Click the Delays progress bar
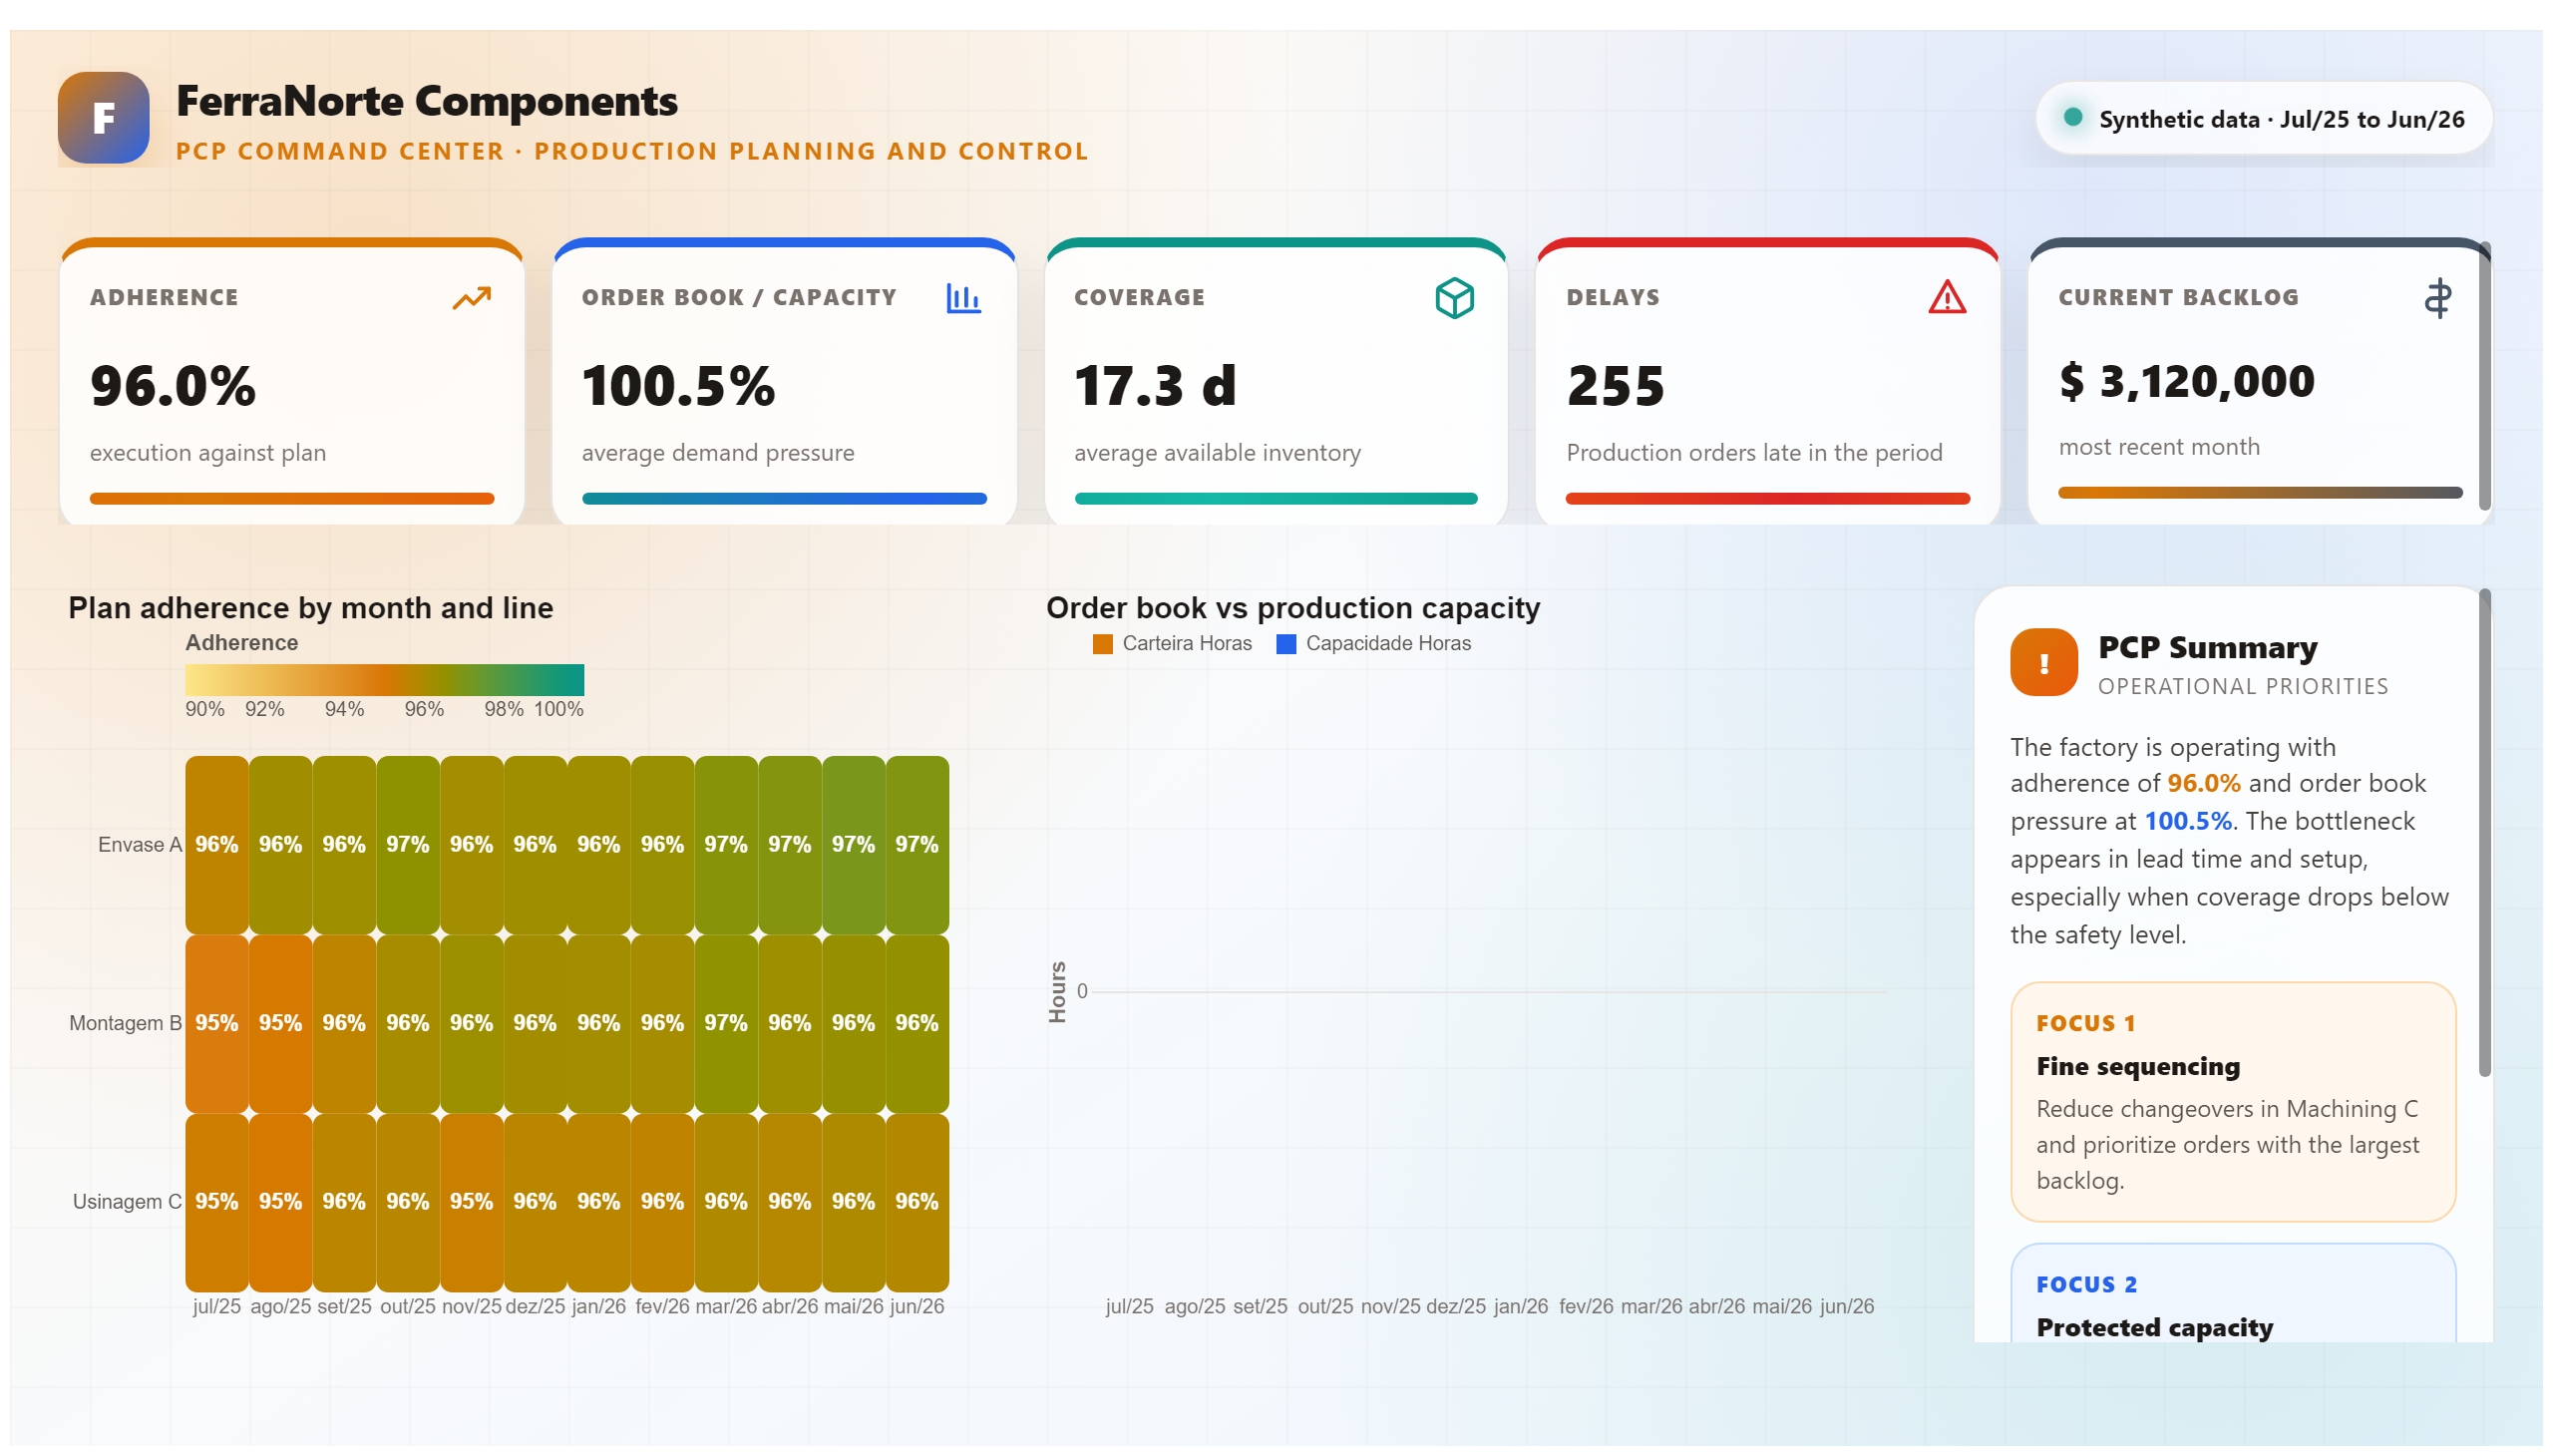Viewport: 2553px width, 1456px height. pyautogui.click(x=1767, y=499)
